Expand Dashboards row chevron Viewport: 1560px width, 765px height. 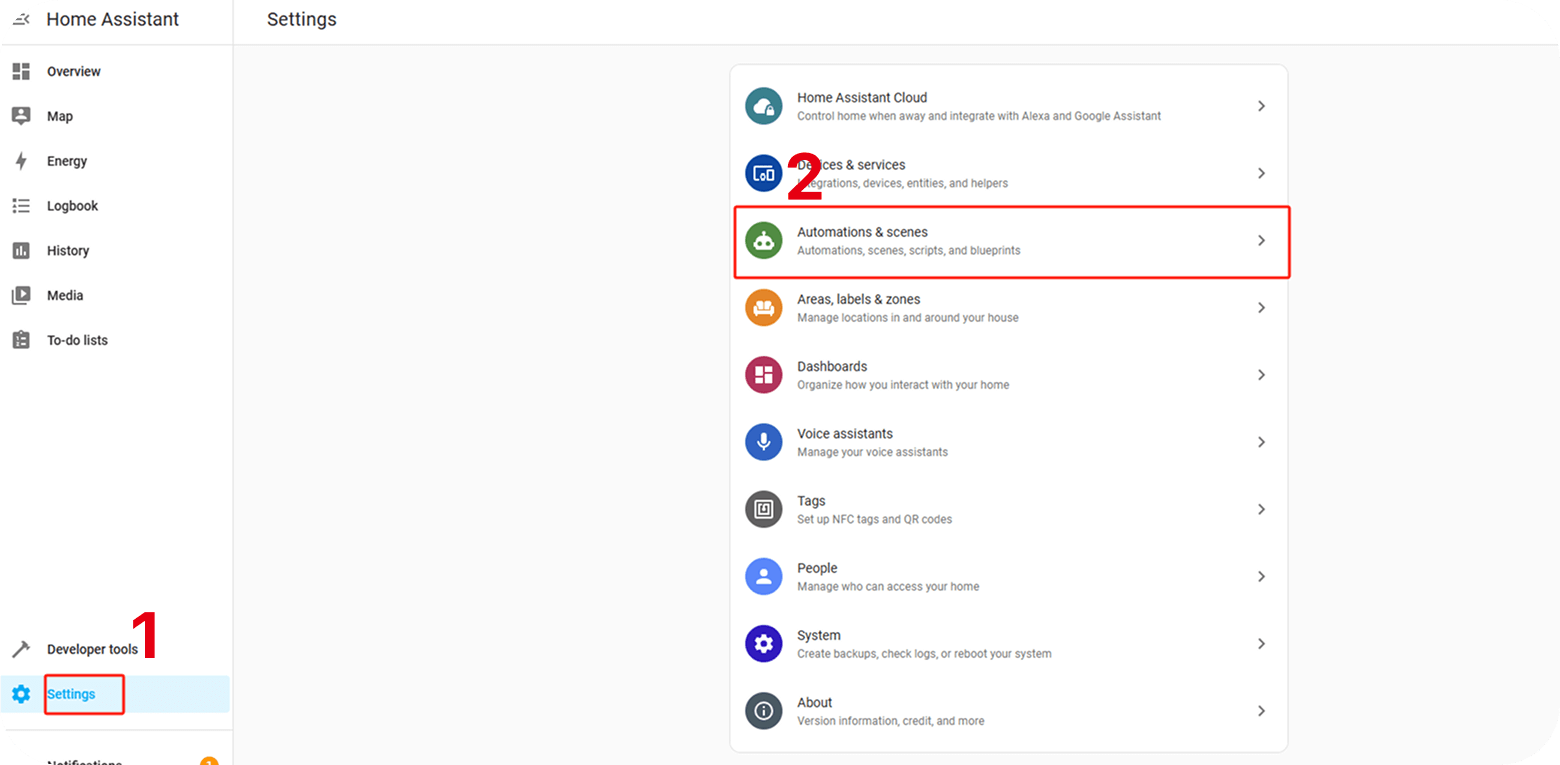coord(1261,375)
